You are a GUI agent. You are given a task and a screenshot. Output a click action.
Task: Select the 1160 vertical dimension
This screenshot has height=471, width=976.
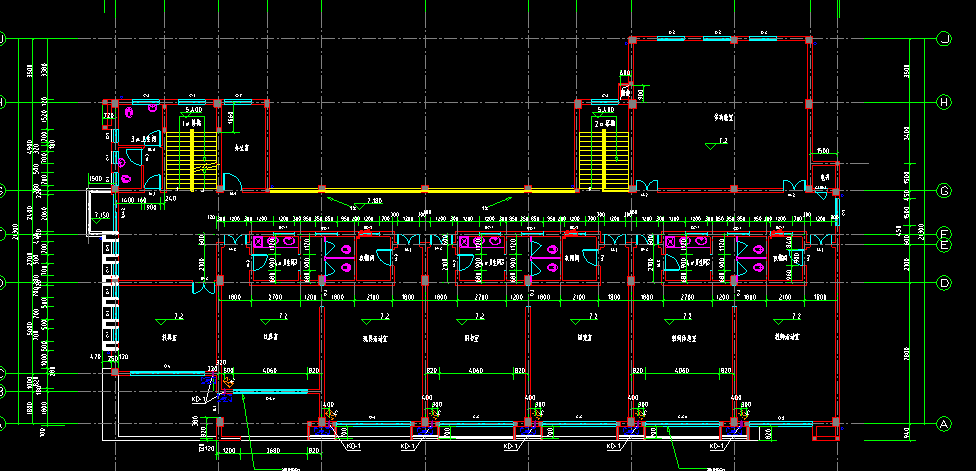coord(231,117)
